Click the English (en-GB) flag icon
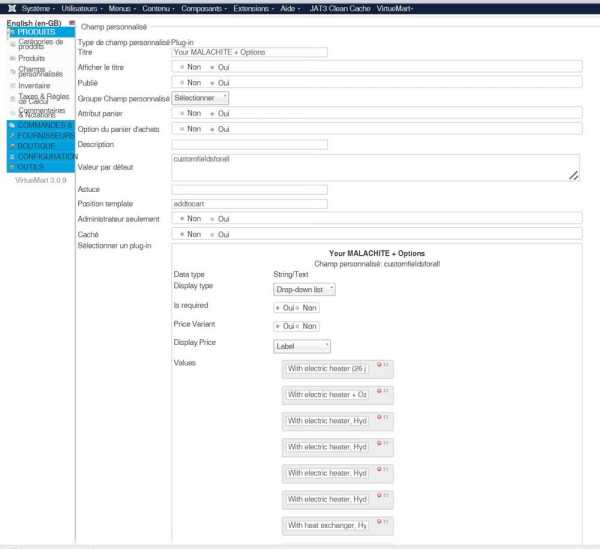This screenshot has height=549, width=600. [x=71, y=22]
